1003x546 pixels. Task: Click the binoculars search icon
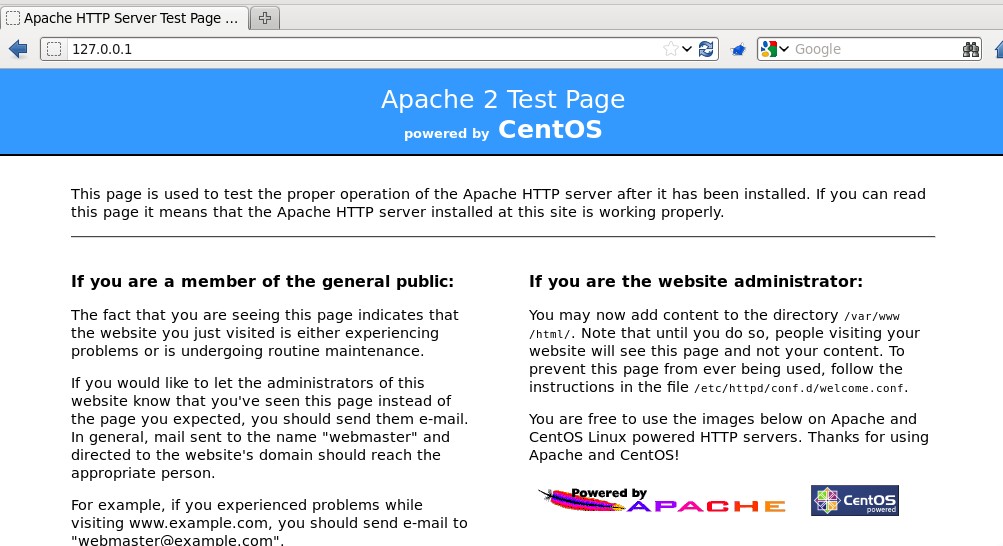pos(970,49)
